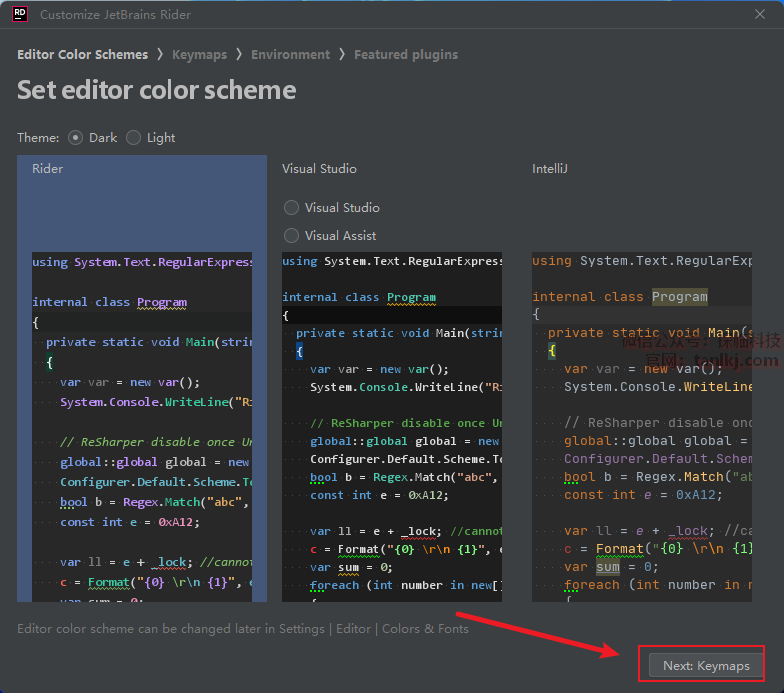Click chevron arrow before Featured plugins
The width and height of the screenshot is (784, 693).
click(342, 55)
